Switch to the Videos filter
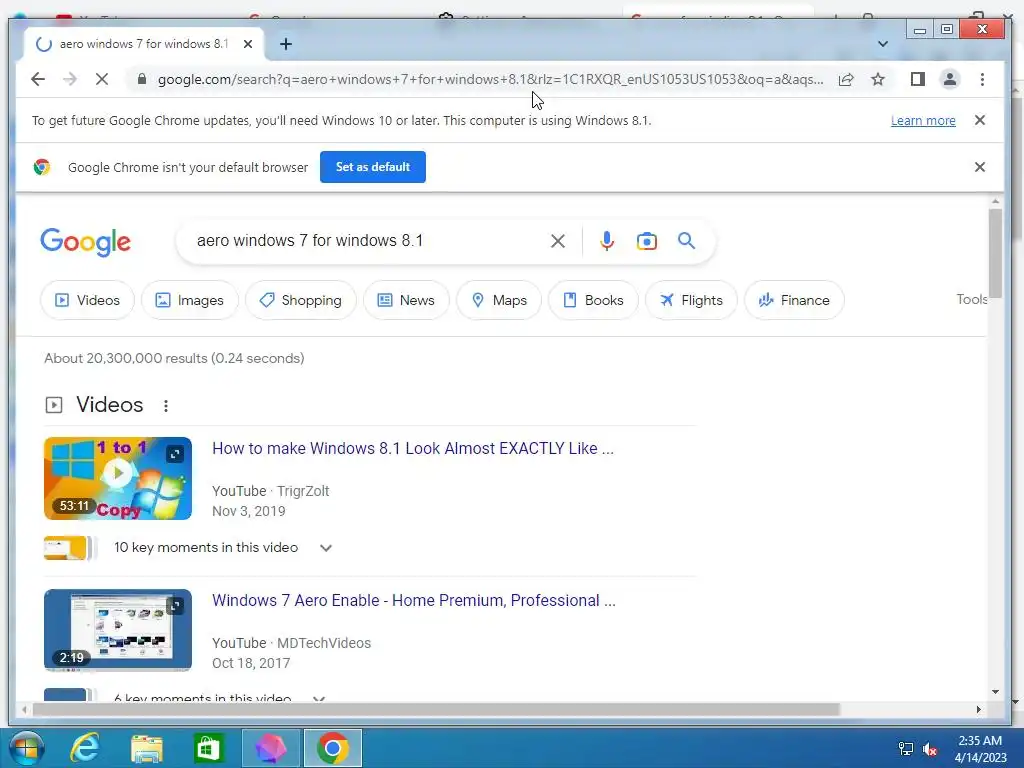This screenshot has height=768, width=1024. pyautogui.click(x=88, y=300)
